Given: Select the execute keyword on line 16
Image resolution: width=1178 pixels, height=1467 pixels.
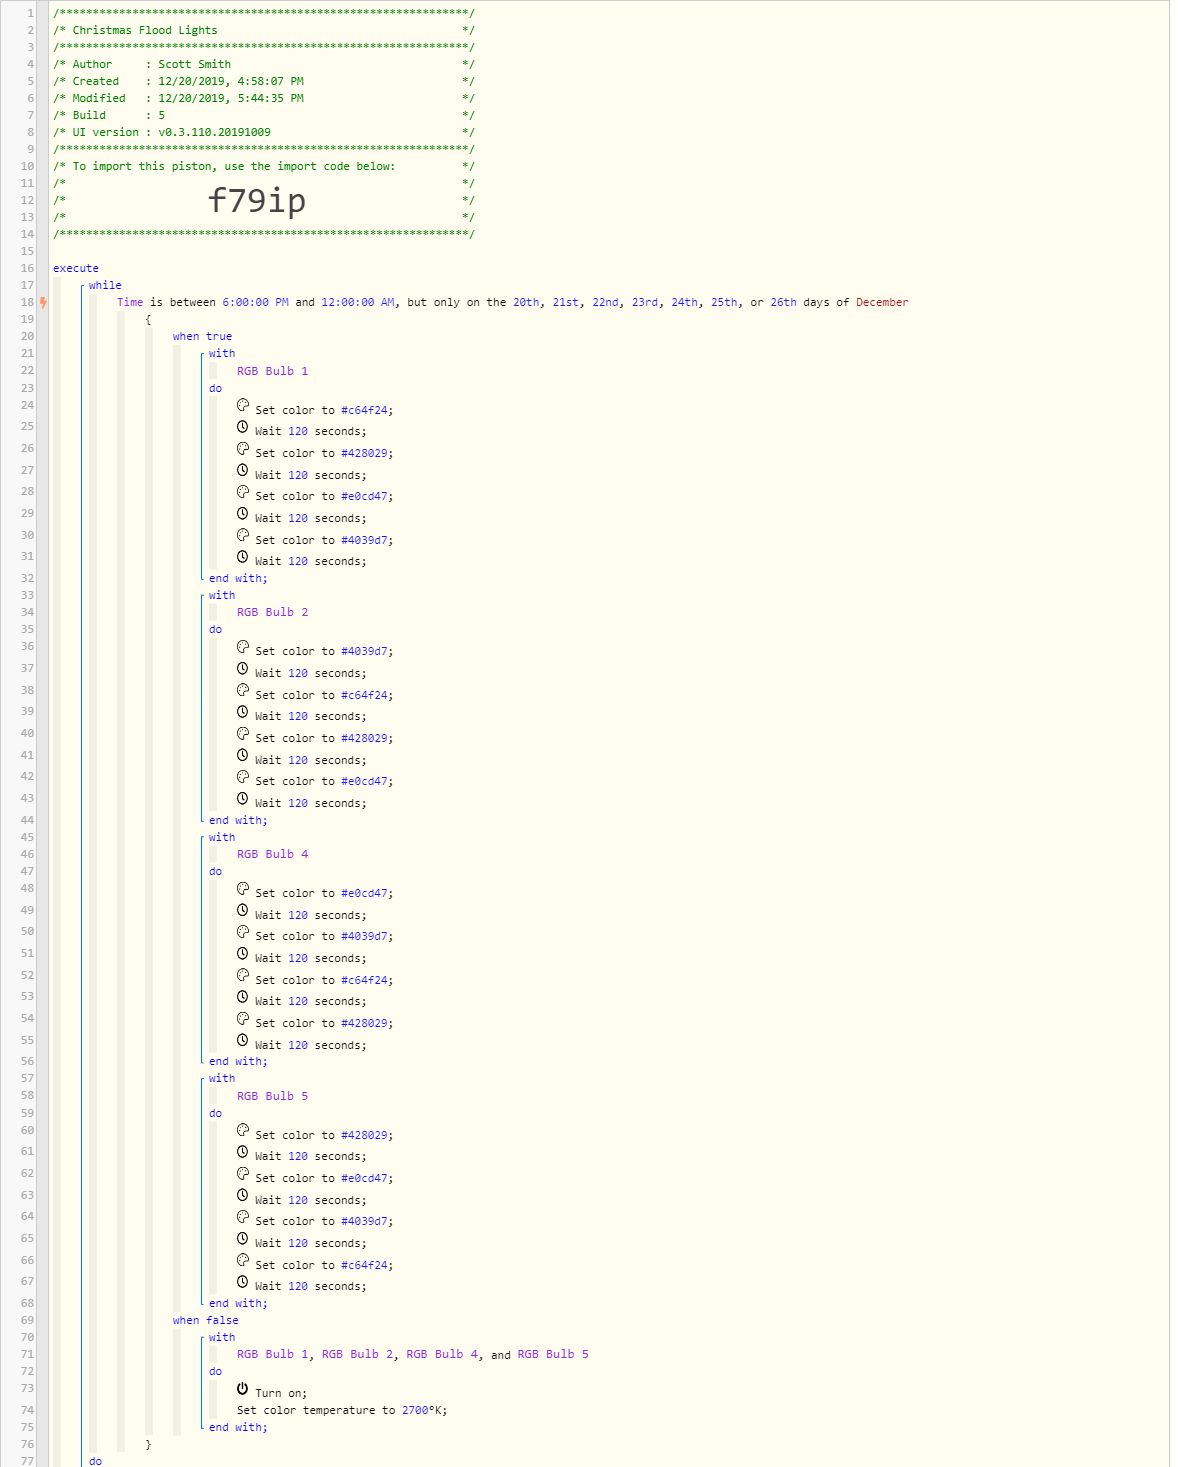Looking at the screenshot, I should [x=76, y=268].
